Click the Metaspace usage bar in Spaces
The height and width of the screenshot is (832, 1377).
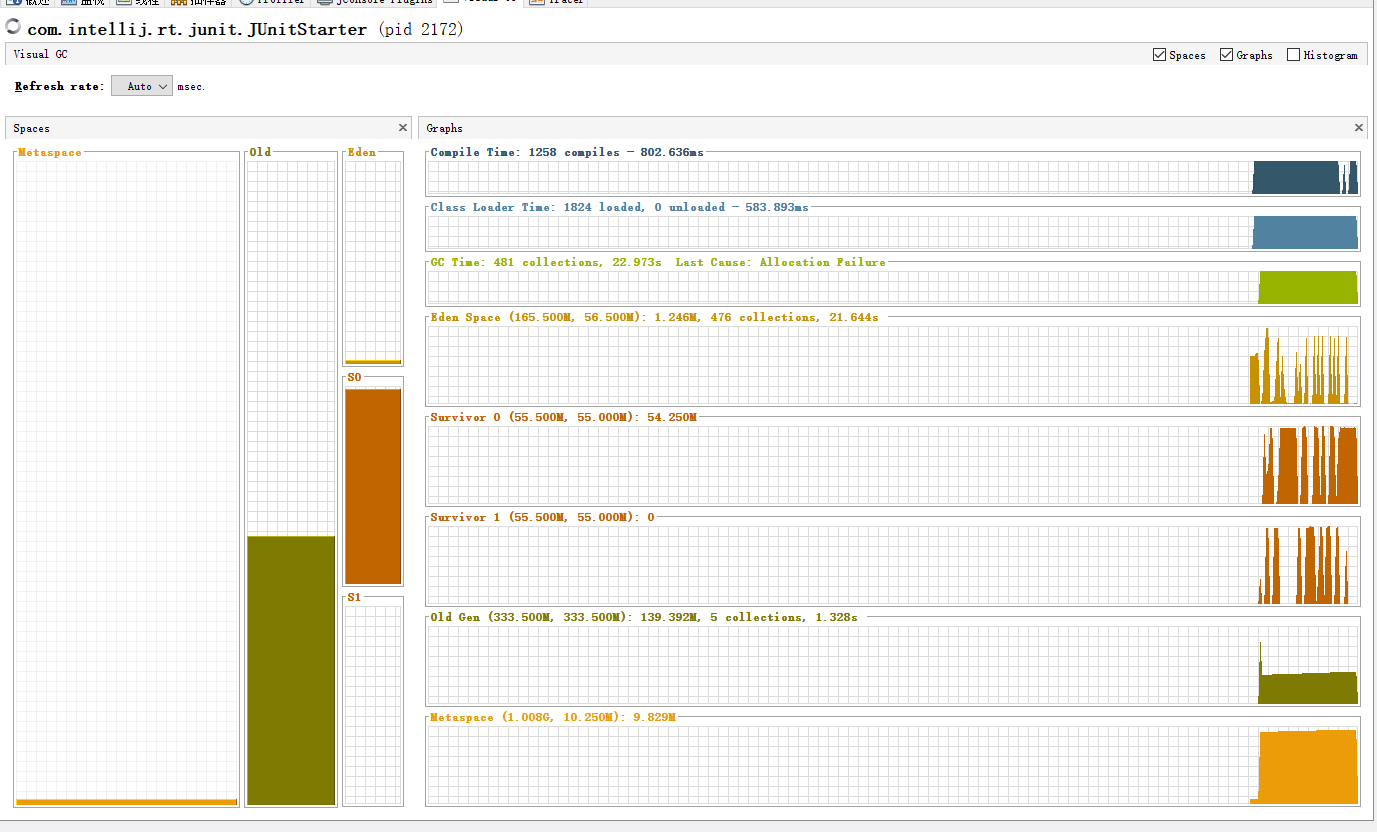[126, 802]
